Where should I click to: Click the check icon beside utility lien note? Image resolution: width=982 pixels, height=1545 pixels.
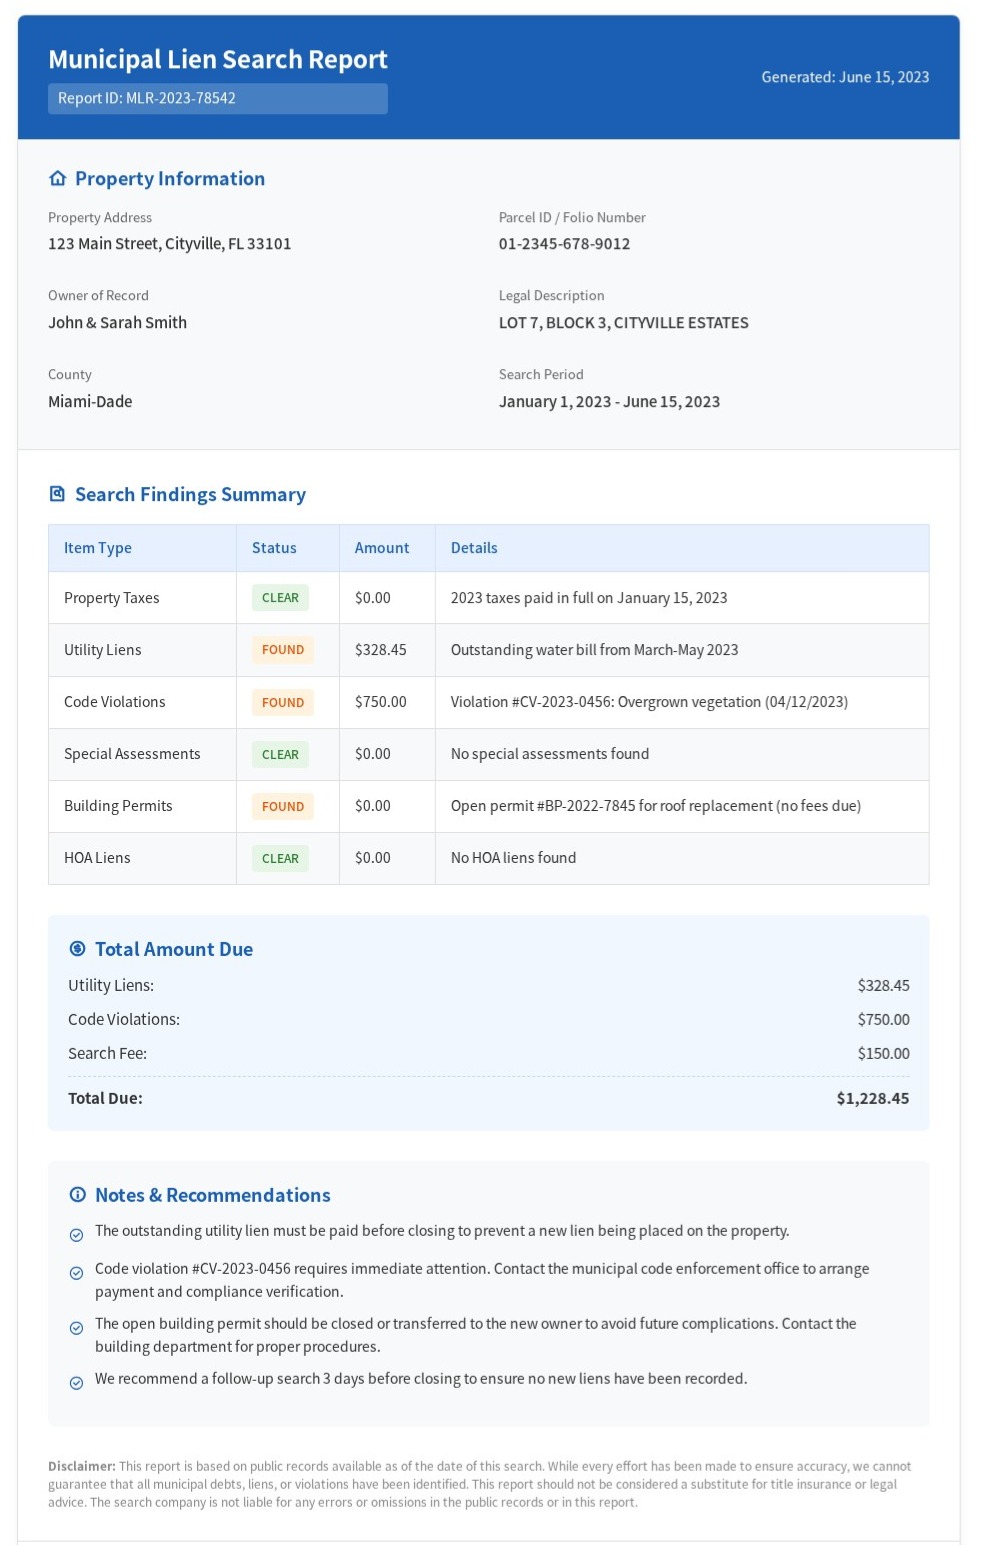pyautogui.click(x=76, y=1235)
